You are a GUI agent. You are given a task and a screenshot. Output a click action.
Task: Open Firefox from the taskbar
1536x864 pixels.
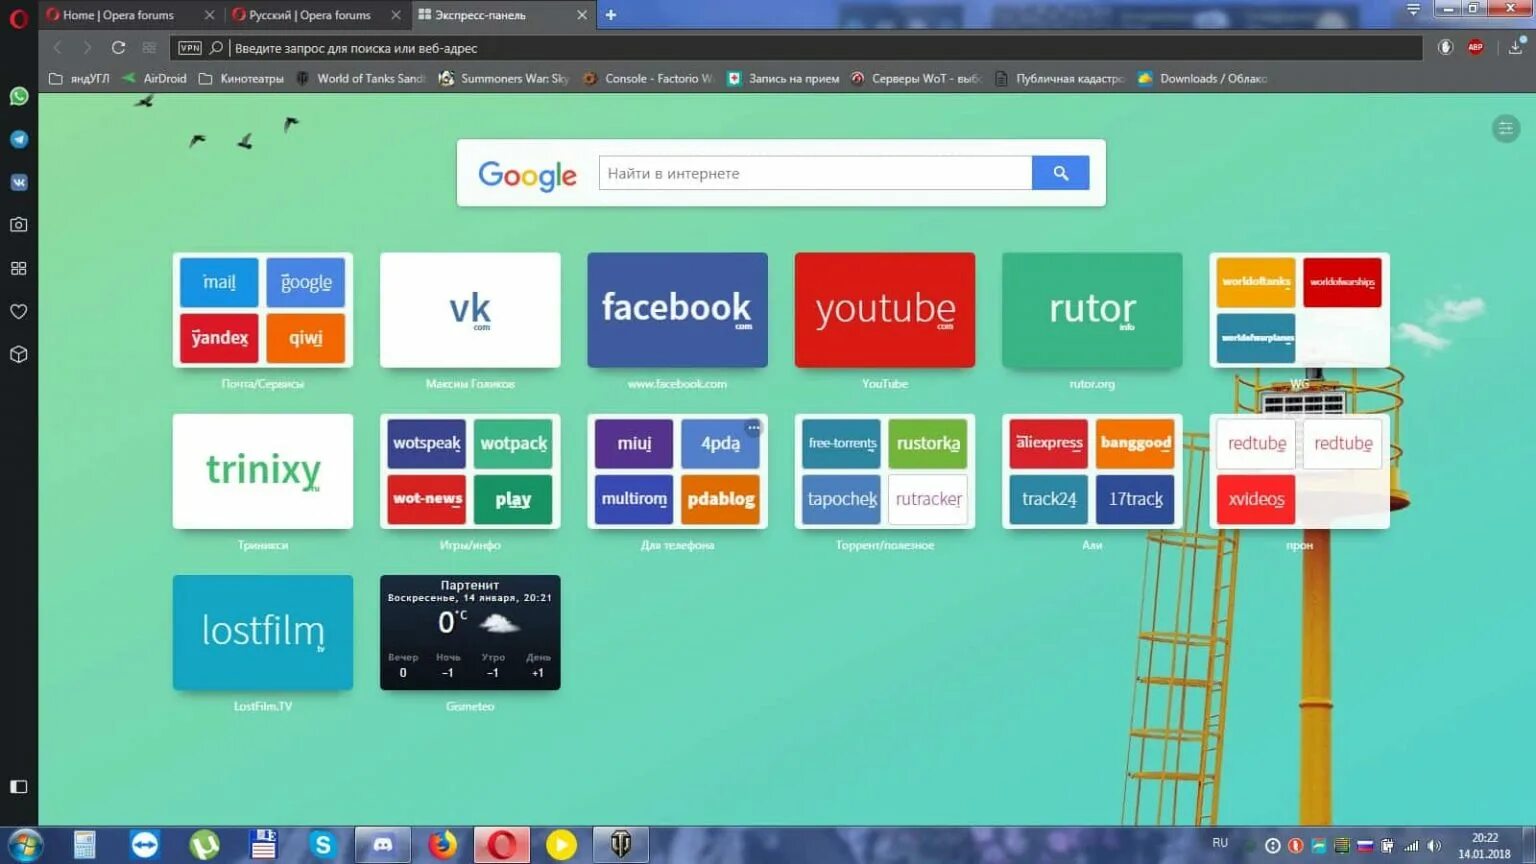click(442, 845)
